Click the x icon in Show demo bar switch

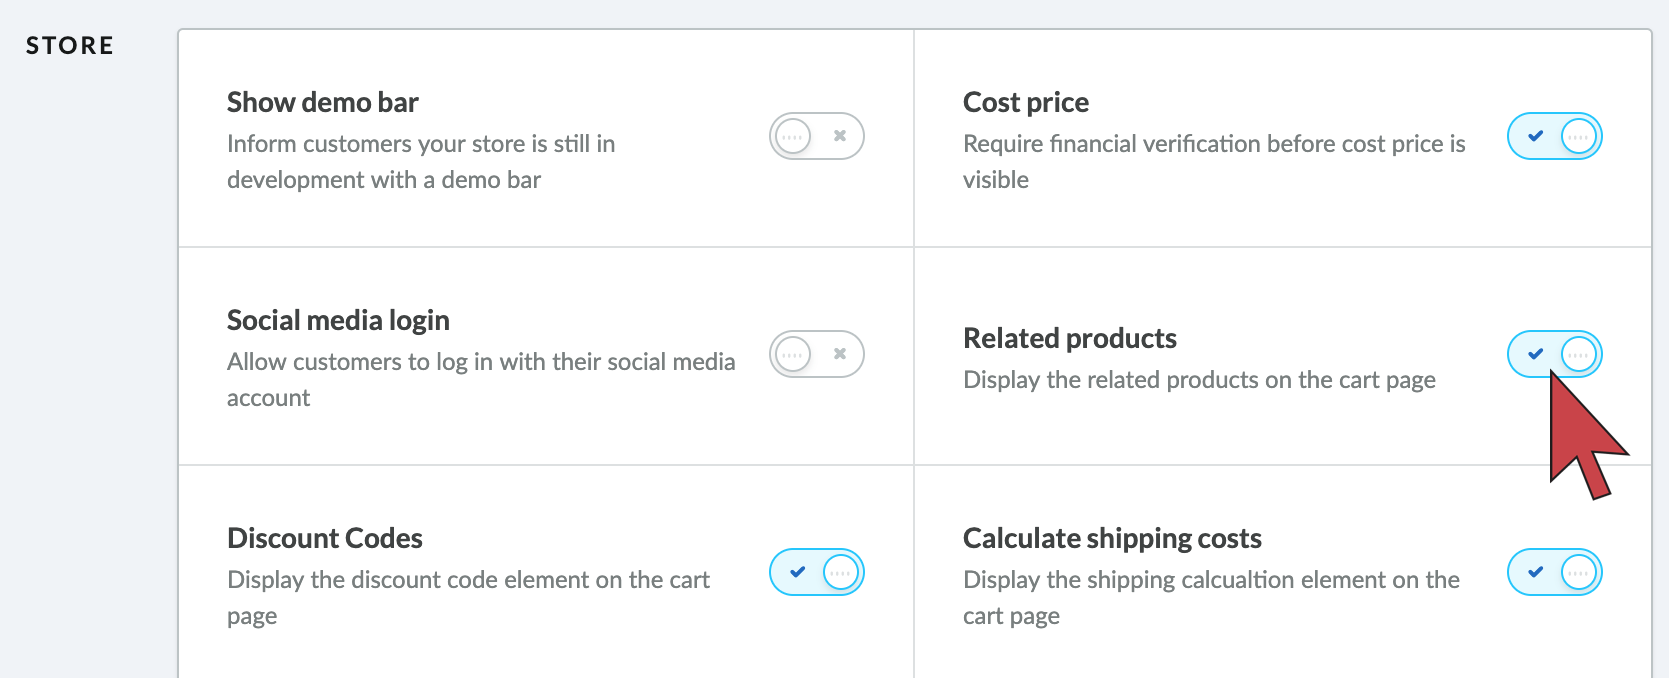click(840, 136)
